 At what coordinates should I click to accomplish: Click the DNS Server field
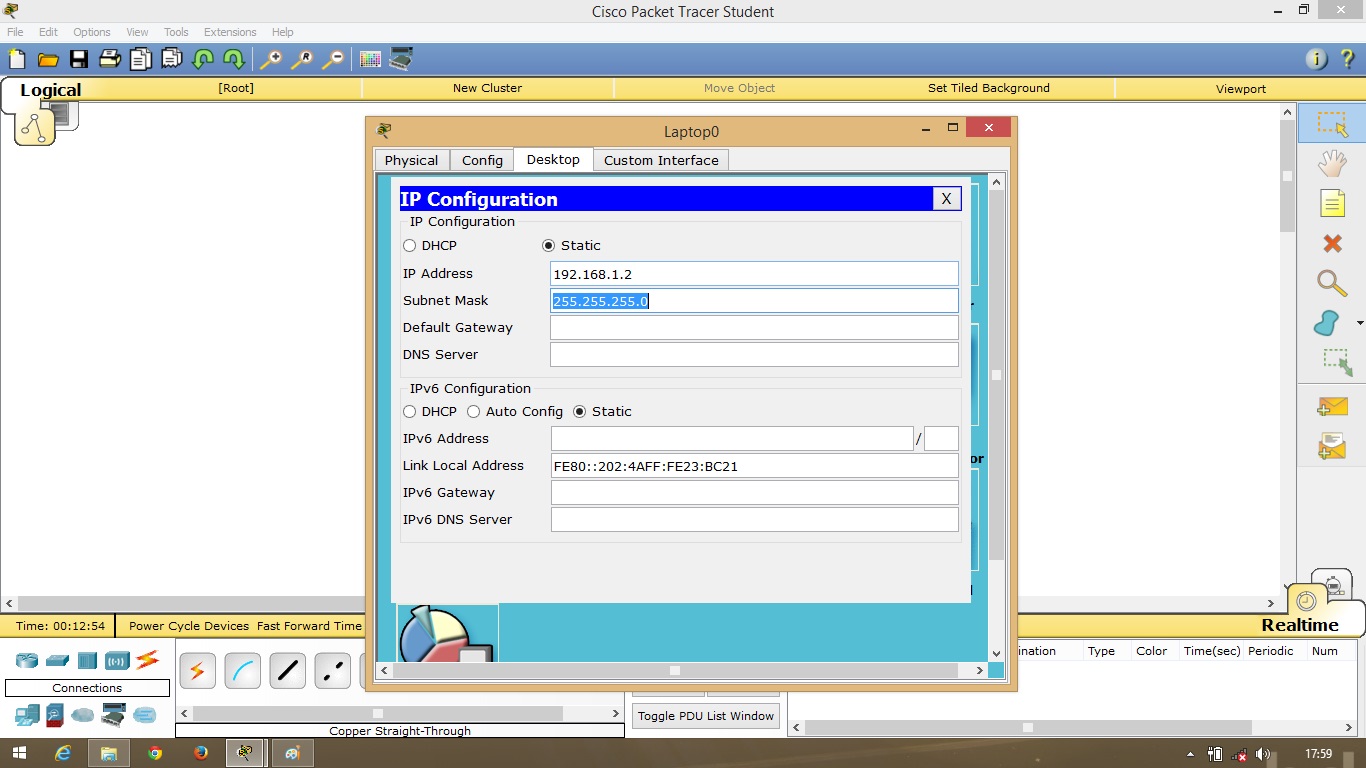754,355
